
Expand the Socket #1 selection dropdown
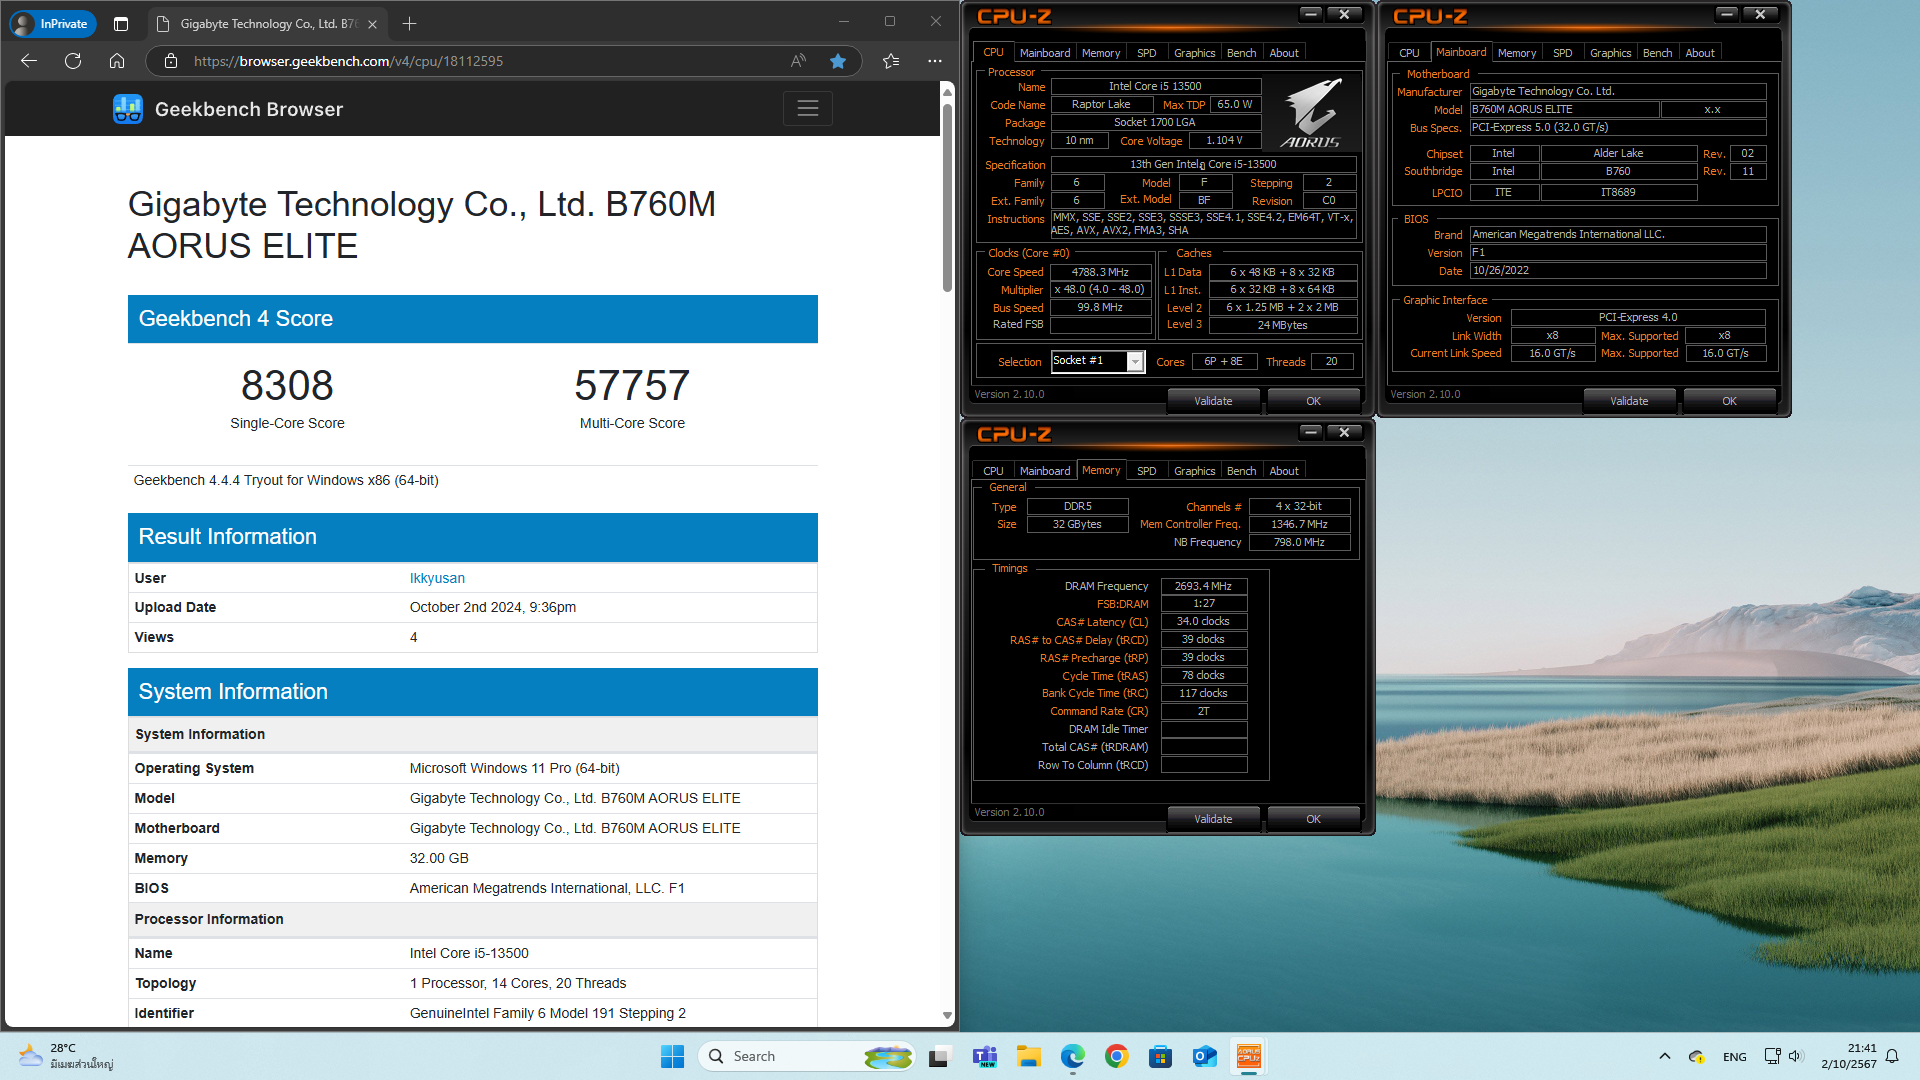pos(1135,362)
